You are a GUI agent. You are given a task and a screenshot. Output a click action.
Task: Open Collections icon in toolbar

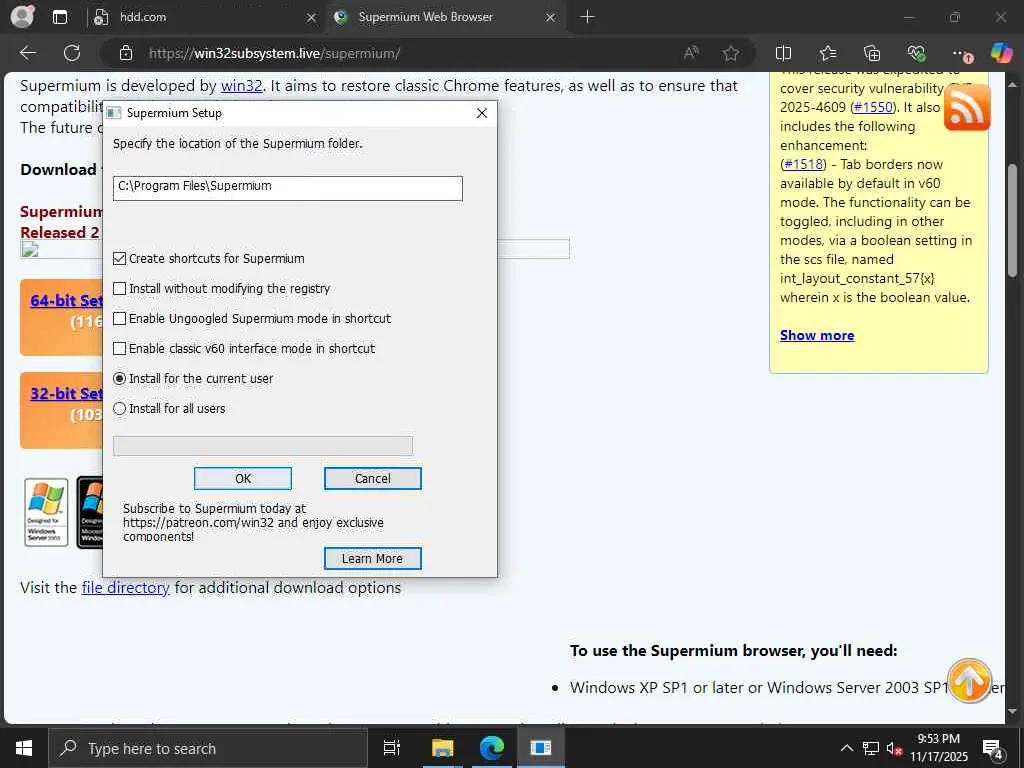point(872,53)
